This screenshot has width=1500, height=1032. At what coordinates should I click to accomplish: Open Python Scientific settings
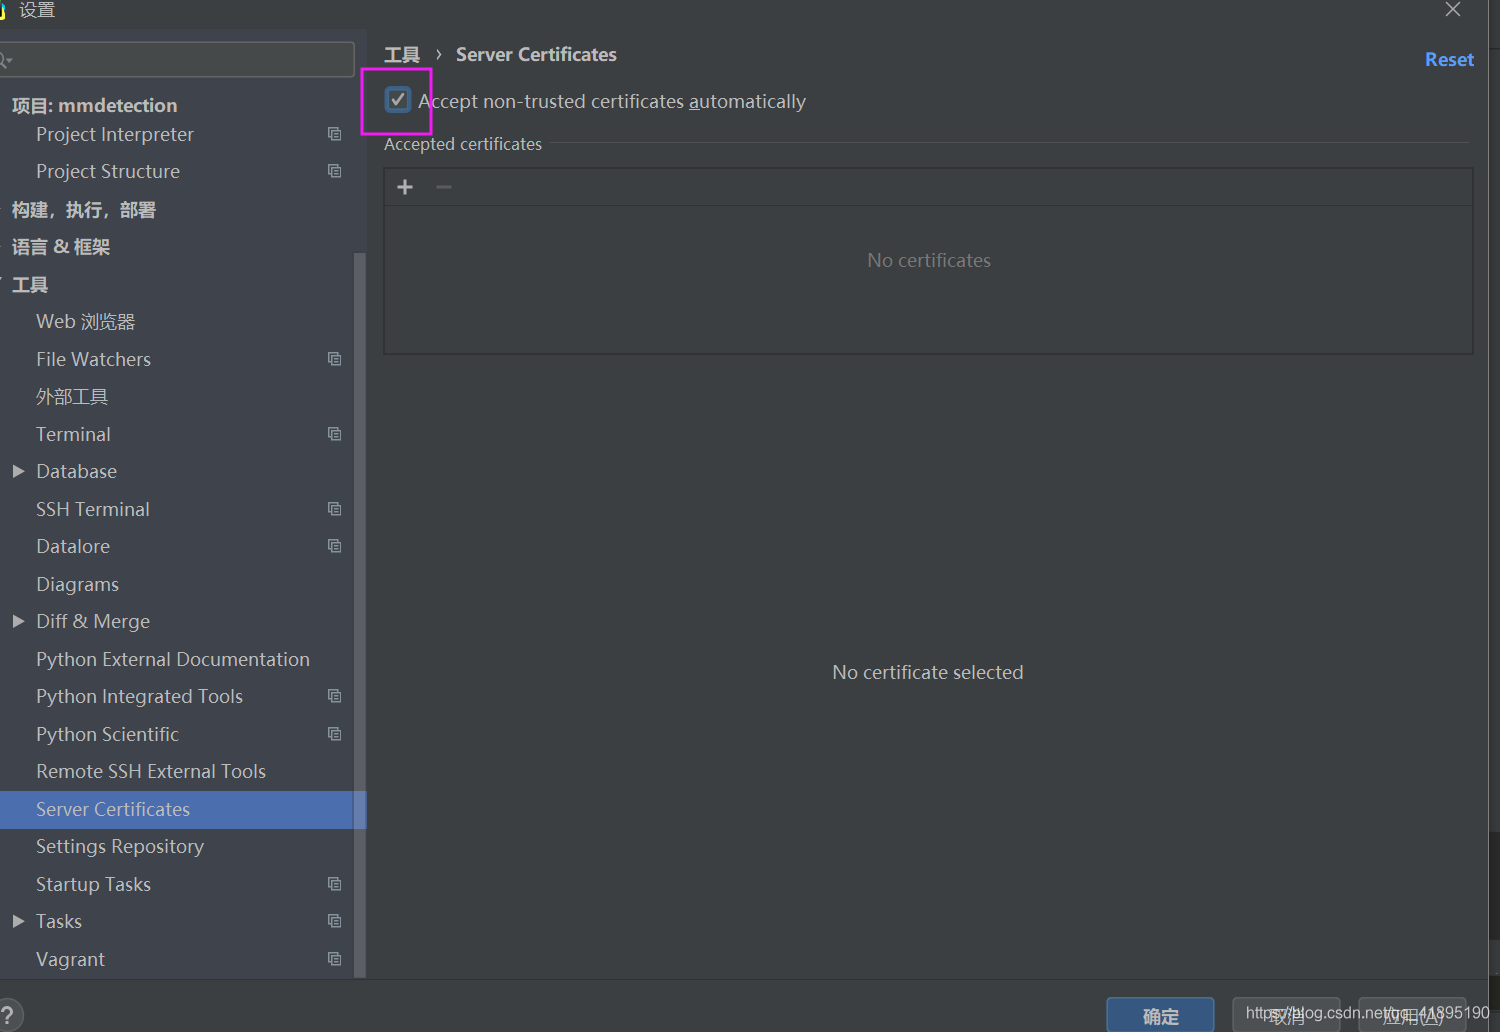[107, 734]
